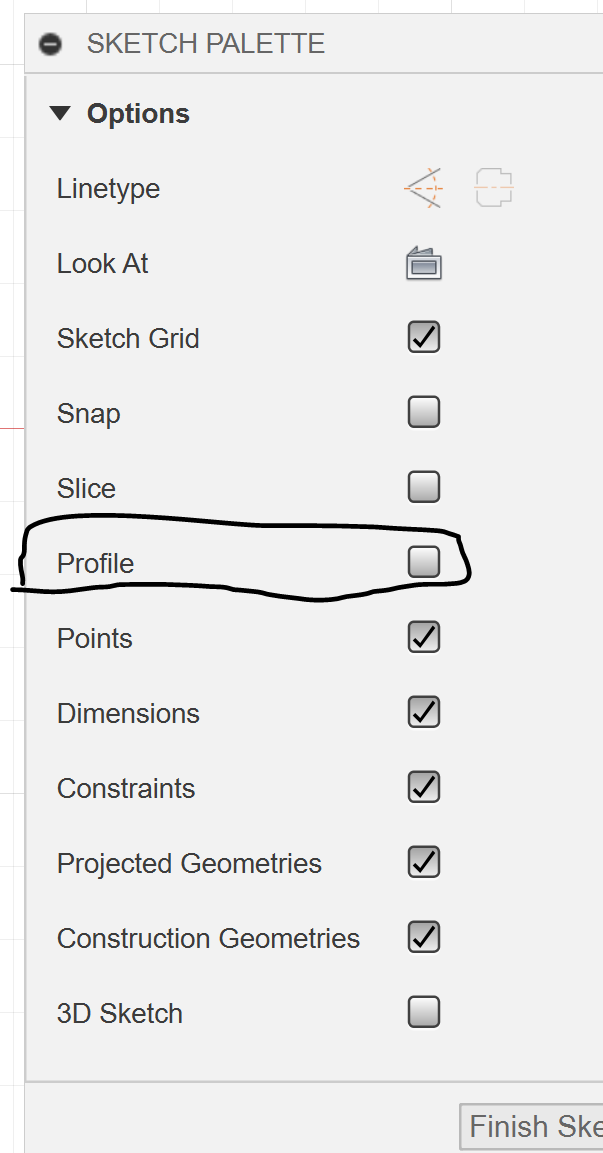
Task: Toggle off Construction Geometries
Action: point(422,937)
